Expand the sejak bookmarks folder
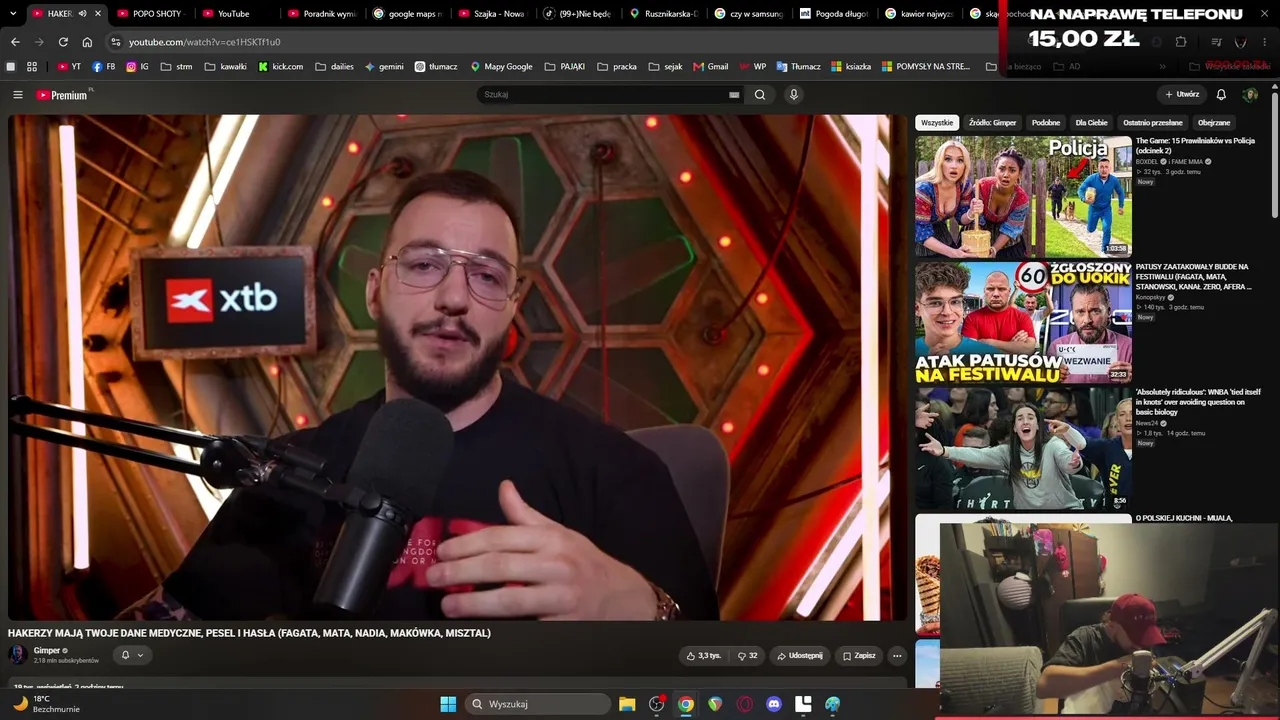Image resolution: width=1280 pixels, height=720 pixels. 665,67
